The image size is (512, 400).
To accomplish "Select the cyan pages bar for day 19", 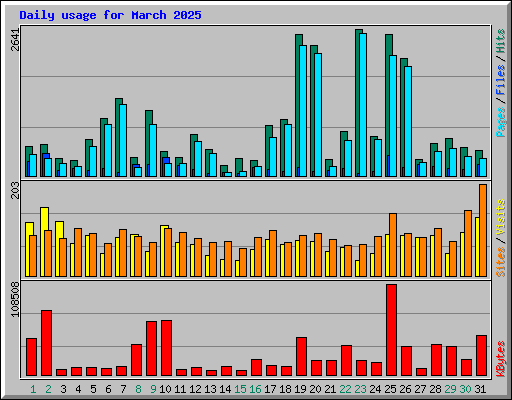I will coord(303,111).
